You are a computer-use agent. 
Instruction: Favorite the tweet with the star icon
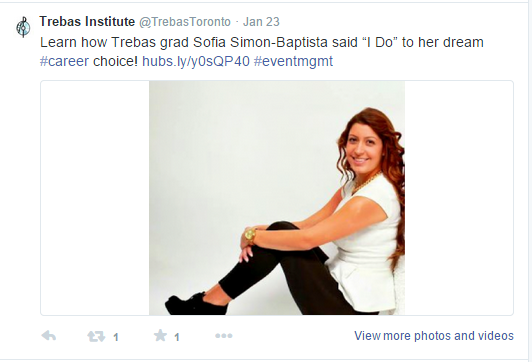point(160,335)
